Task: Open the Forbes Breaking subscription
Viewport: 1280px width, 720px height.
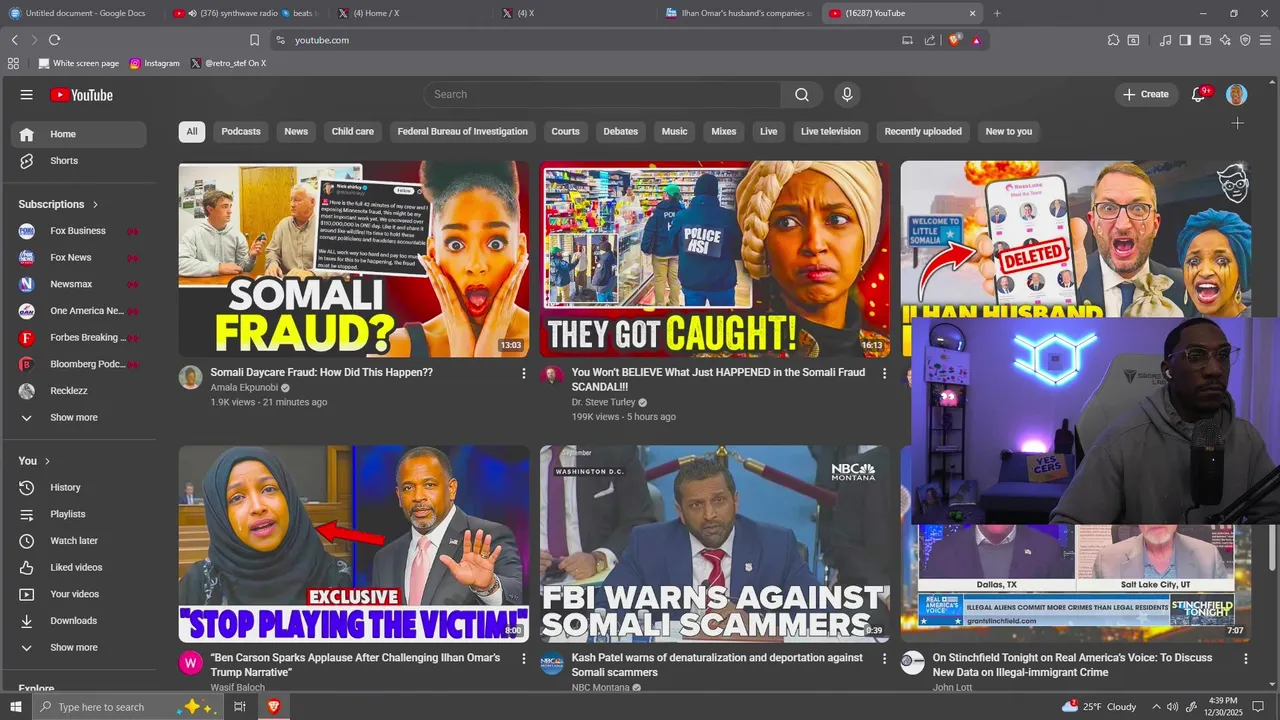Action: point(78,338)
